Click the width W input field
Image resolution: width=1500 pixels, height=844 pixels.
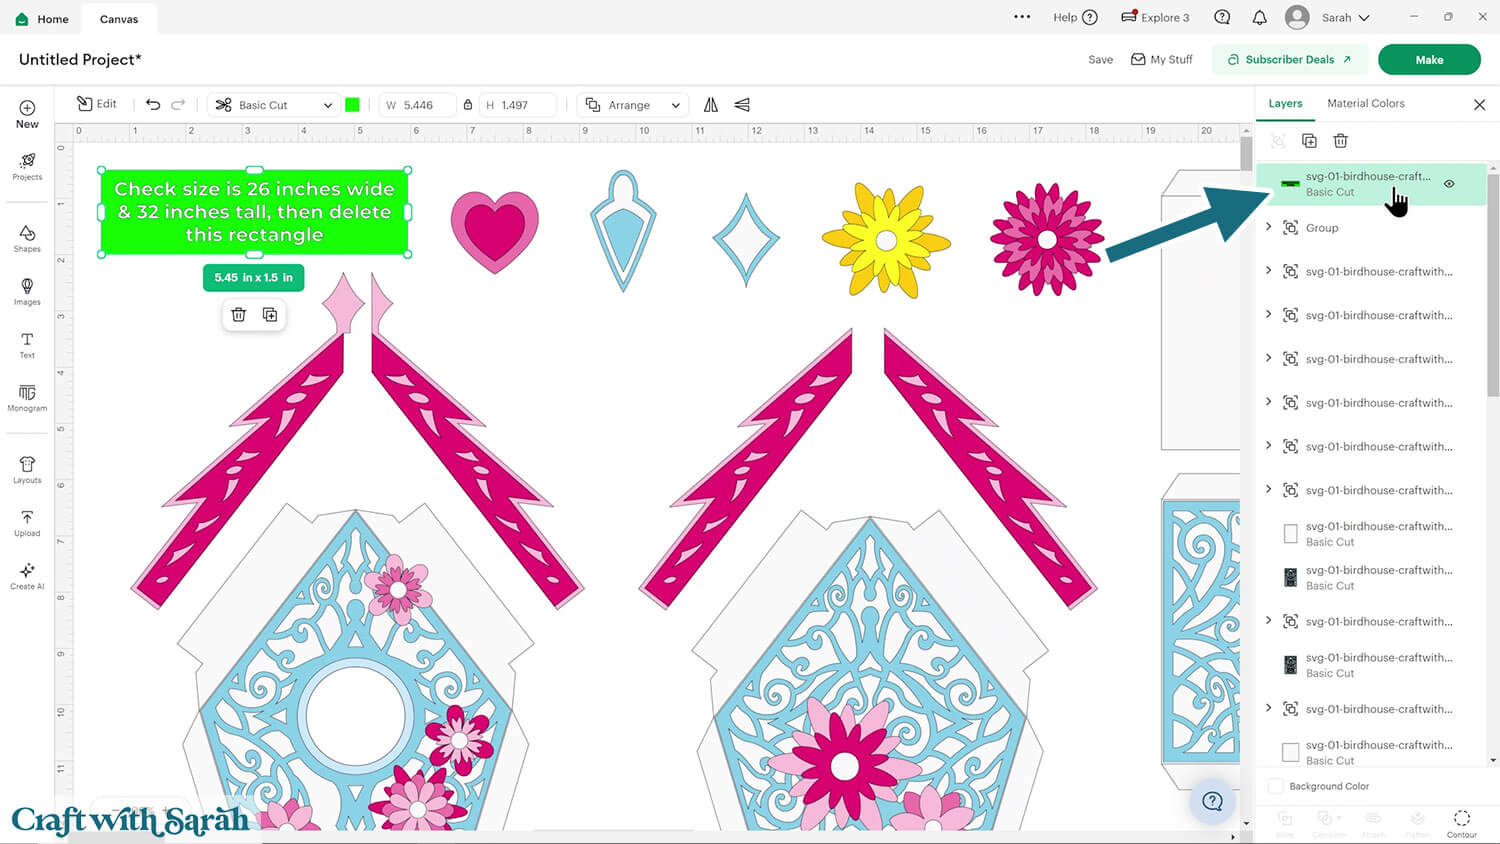tap(417, 105)
